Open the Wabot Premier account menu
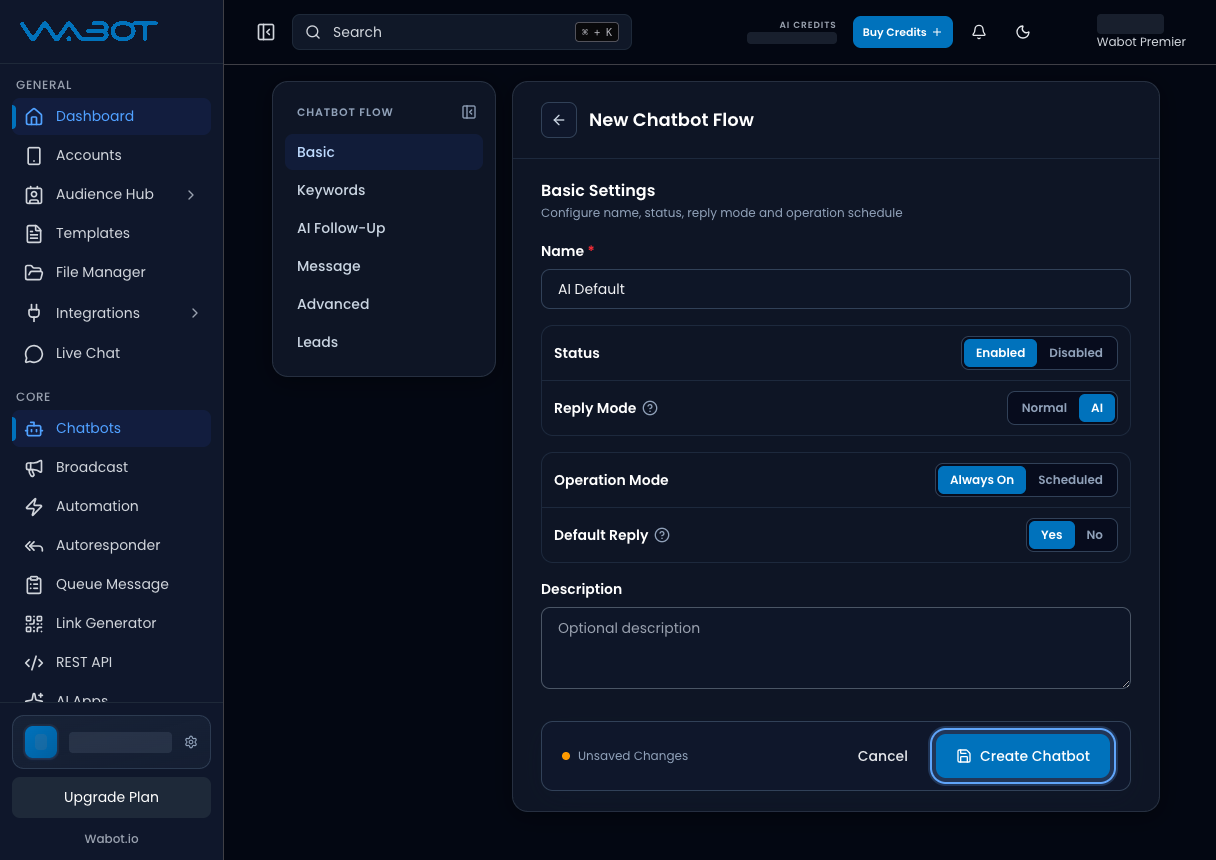 point(1141,32)
